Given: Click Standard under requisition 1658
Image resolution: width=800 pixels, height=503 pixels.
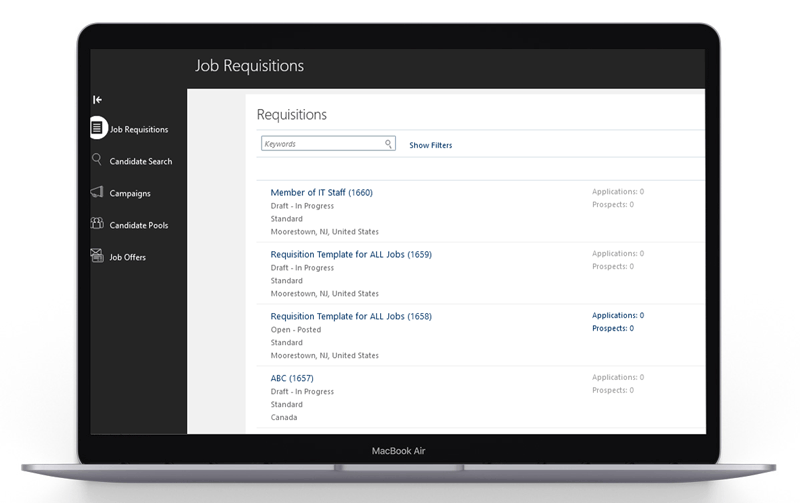Looking at the screenshot, I should pyautogui.click(x=286, y=343).
